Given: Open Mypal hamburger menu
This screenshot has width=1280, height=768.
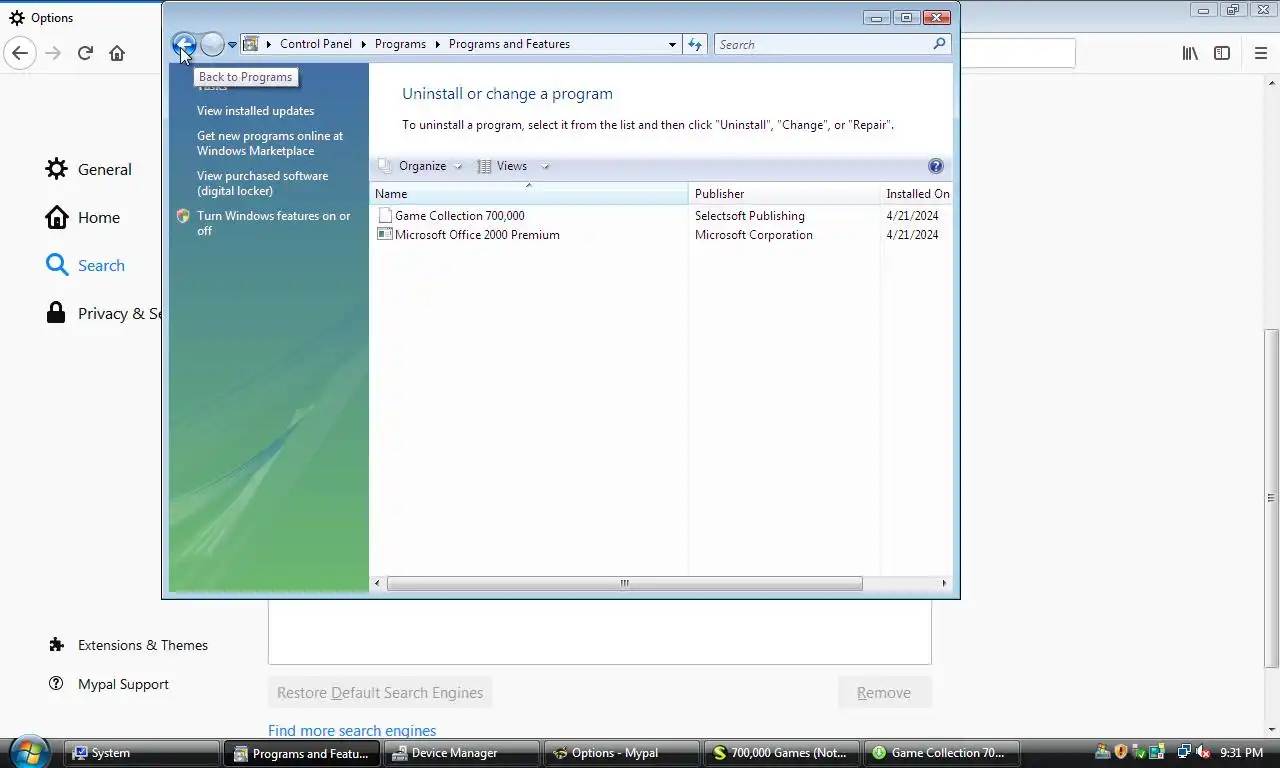Looking at the screenshot, I should pyautogui.click(x=1260, y=53).
